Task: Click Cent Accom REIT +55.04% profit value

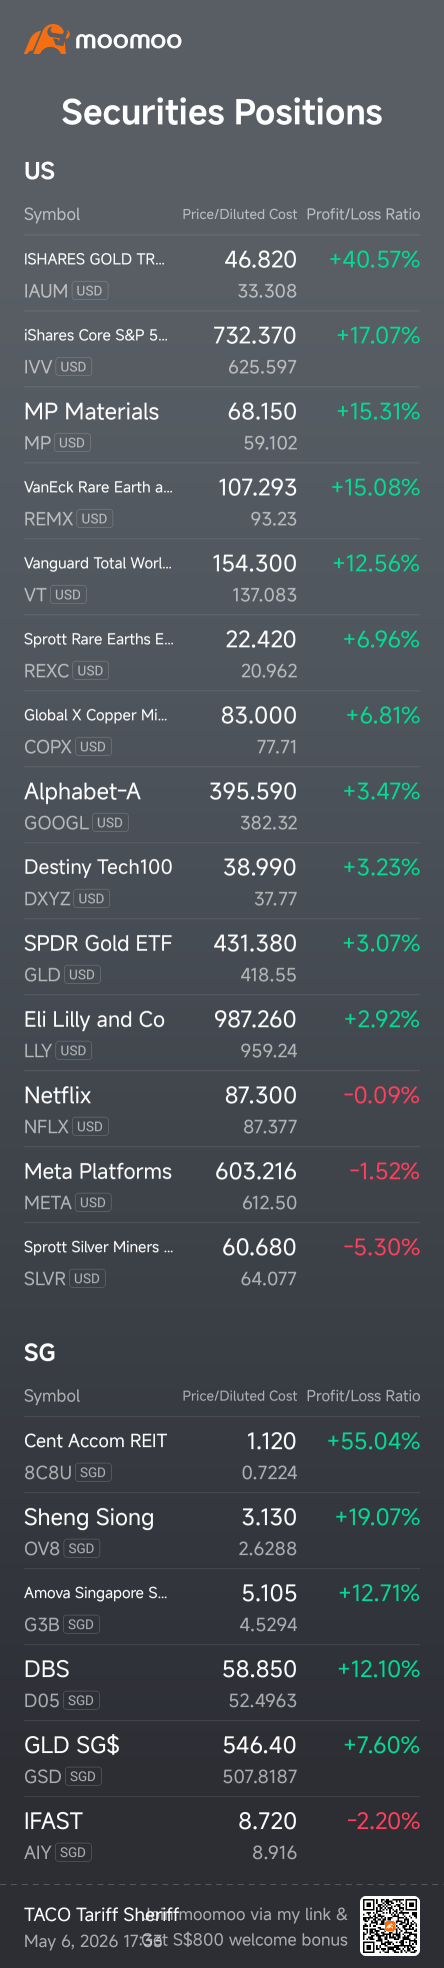Action: coord(373,1441)
